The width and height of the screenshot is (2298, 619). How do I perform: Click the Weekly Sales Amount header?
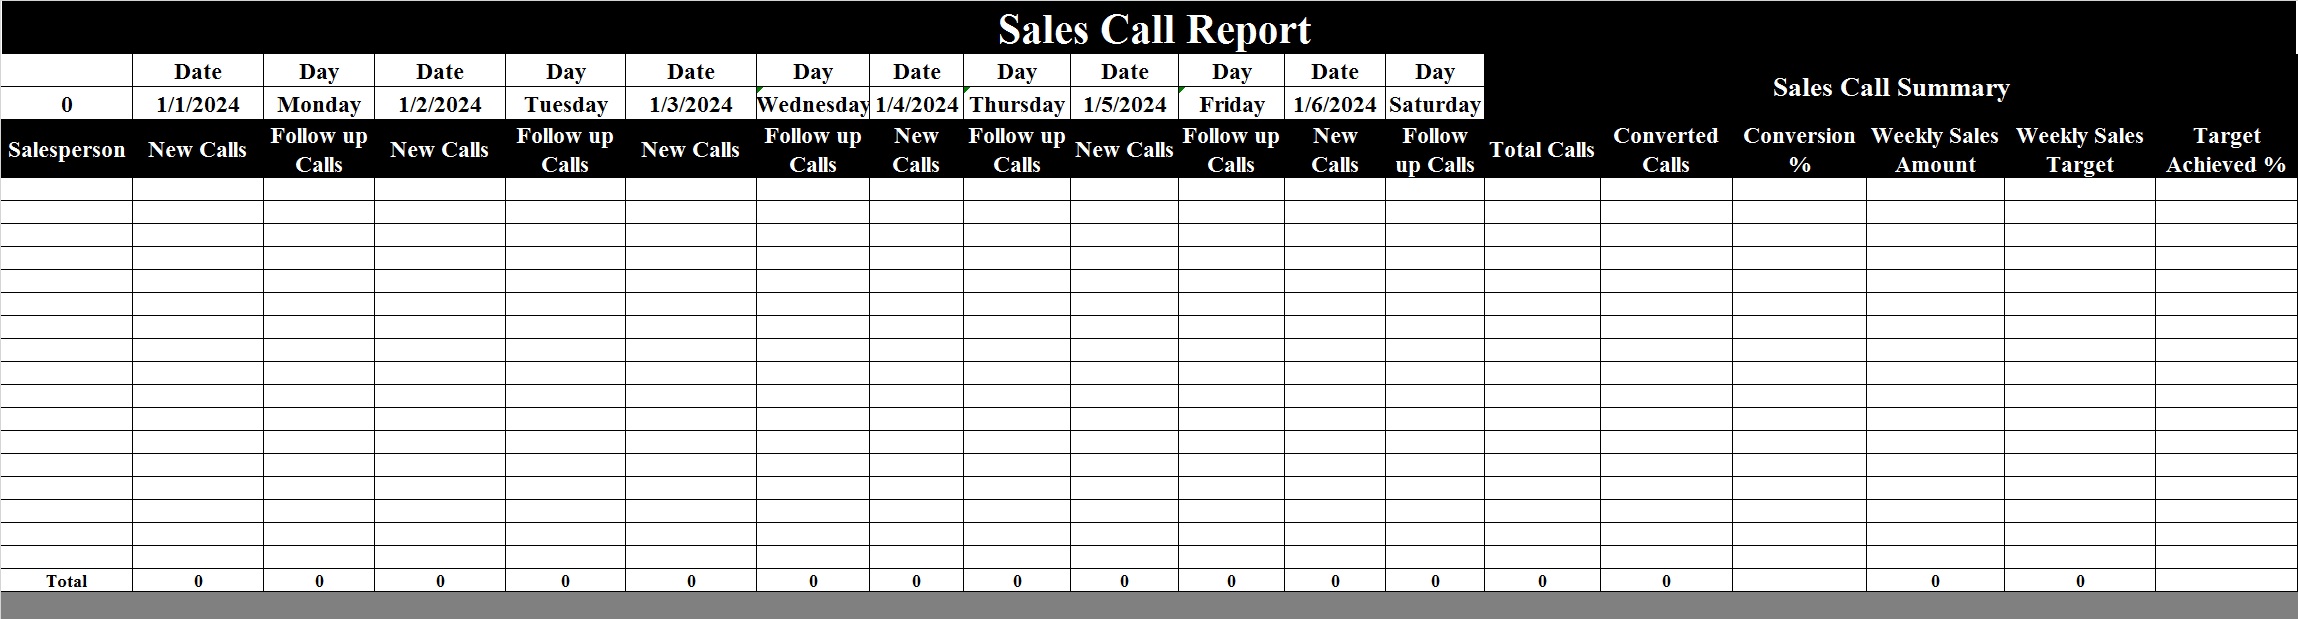pyautogui.click(x=1935, y=150)
